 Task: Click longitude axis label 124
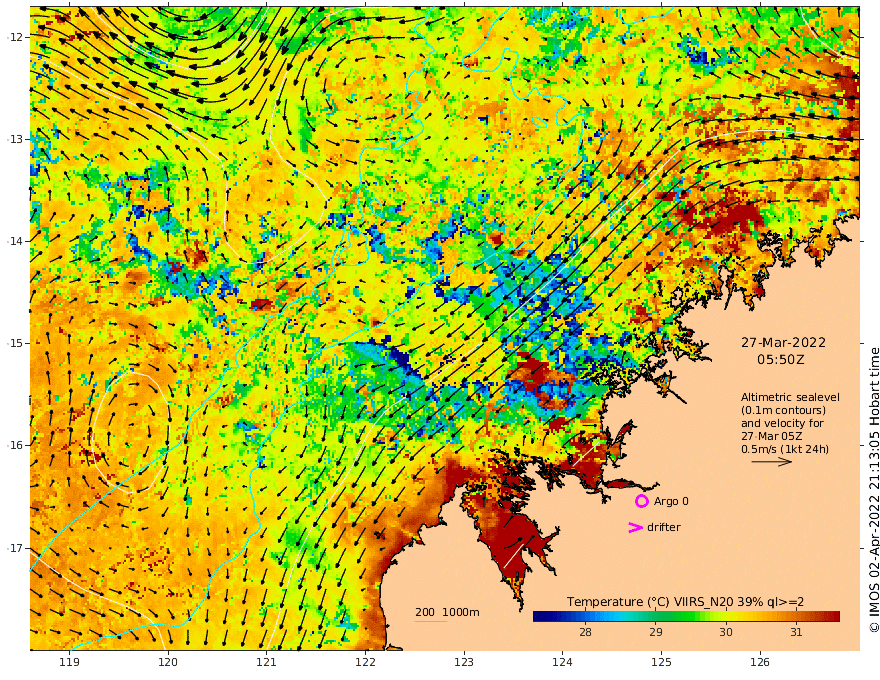(563, 663)
